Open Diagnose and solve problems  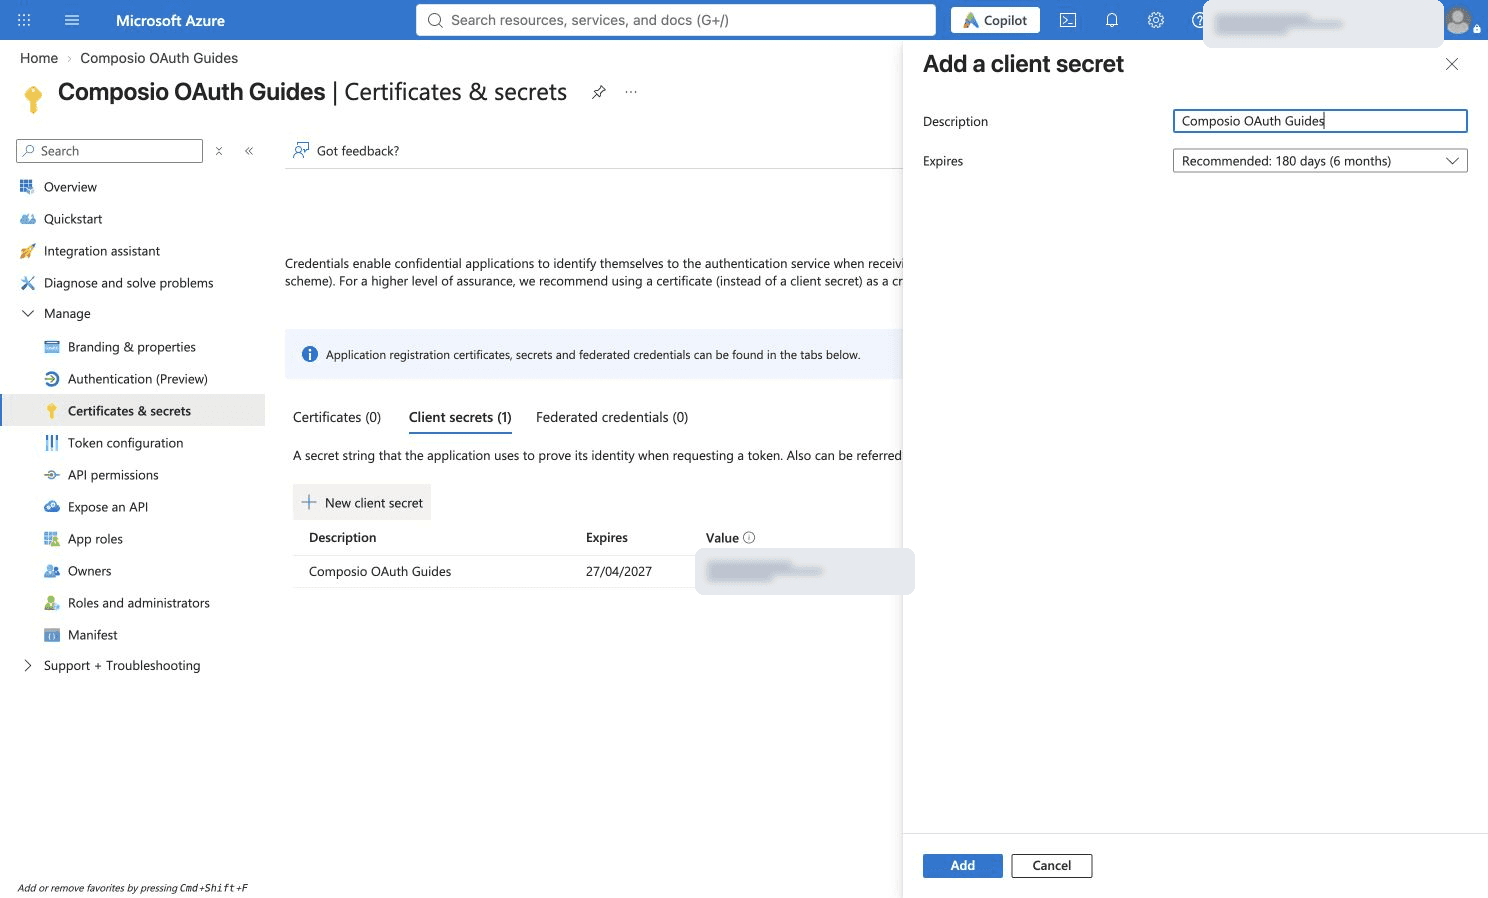point(129,283)
